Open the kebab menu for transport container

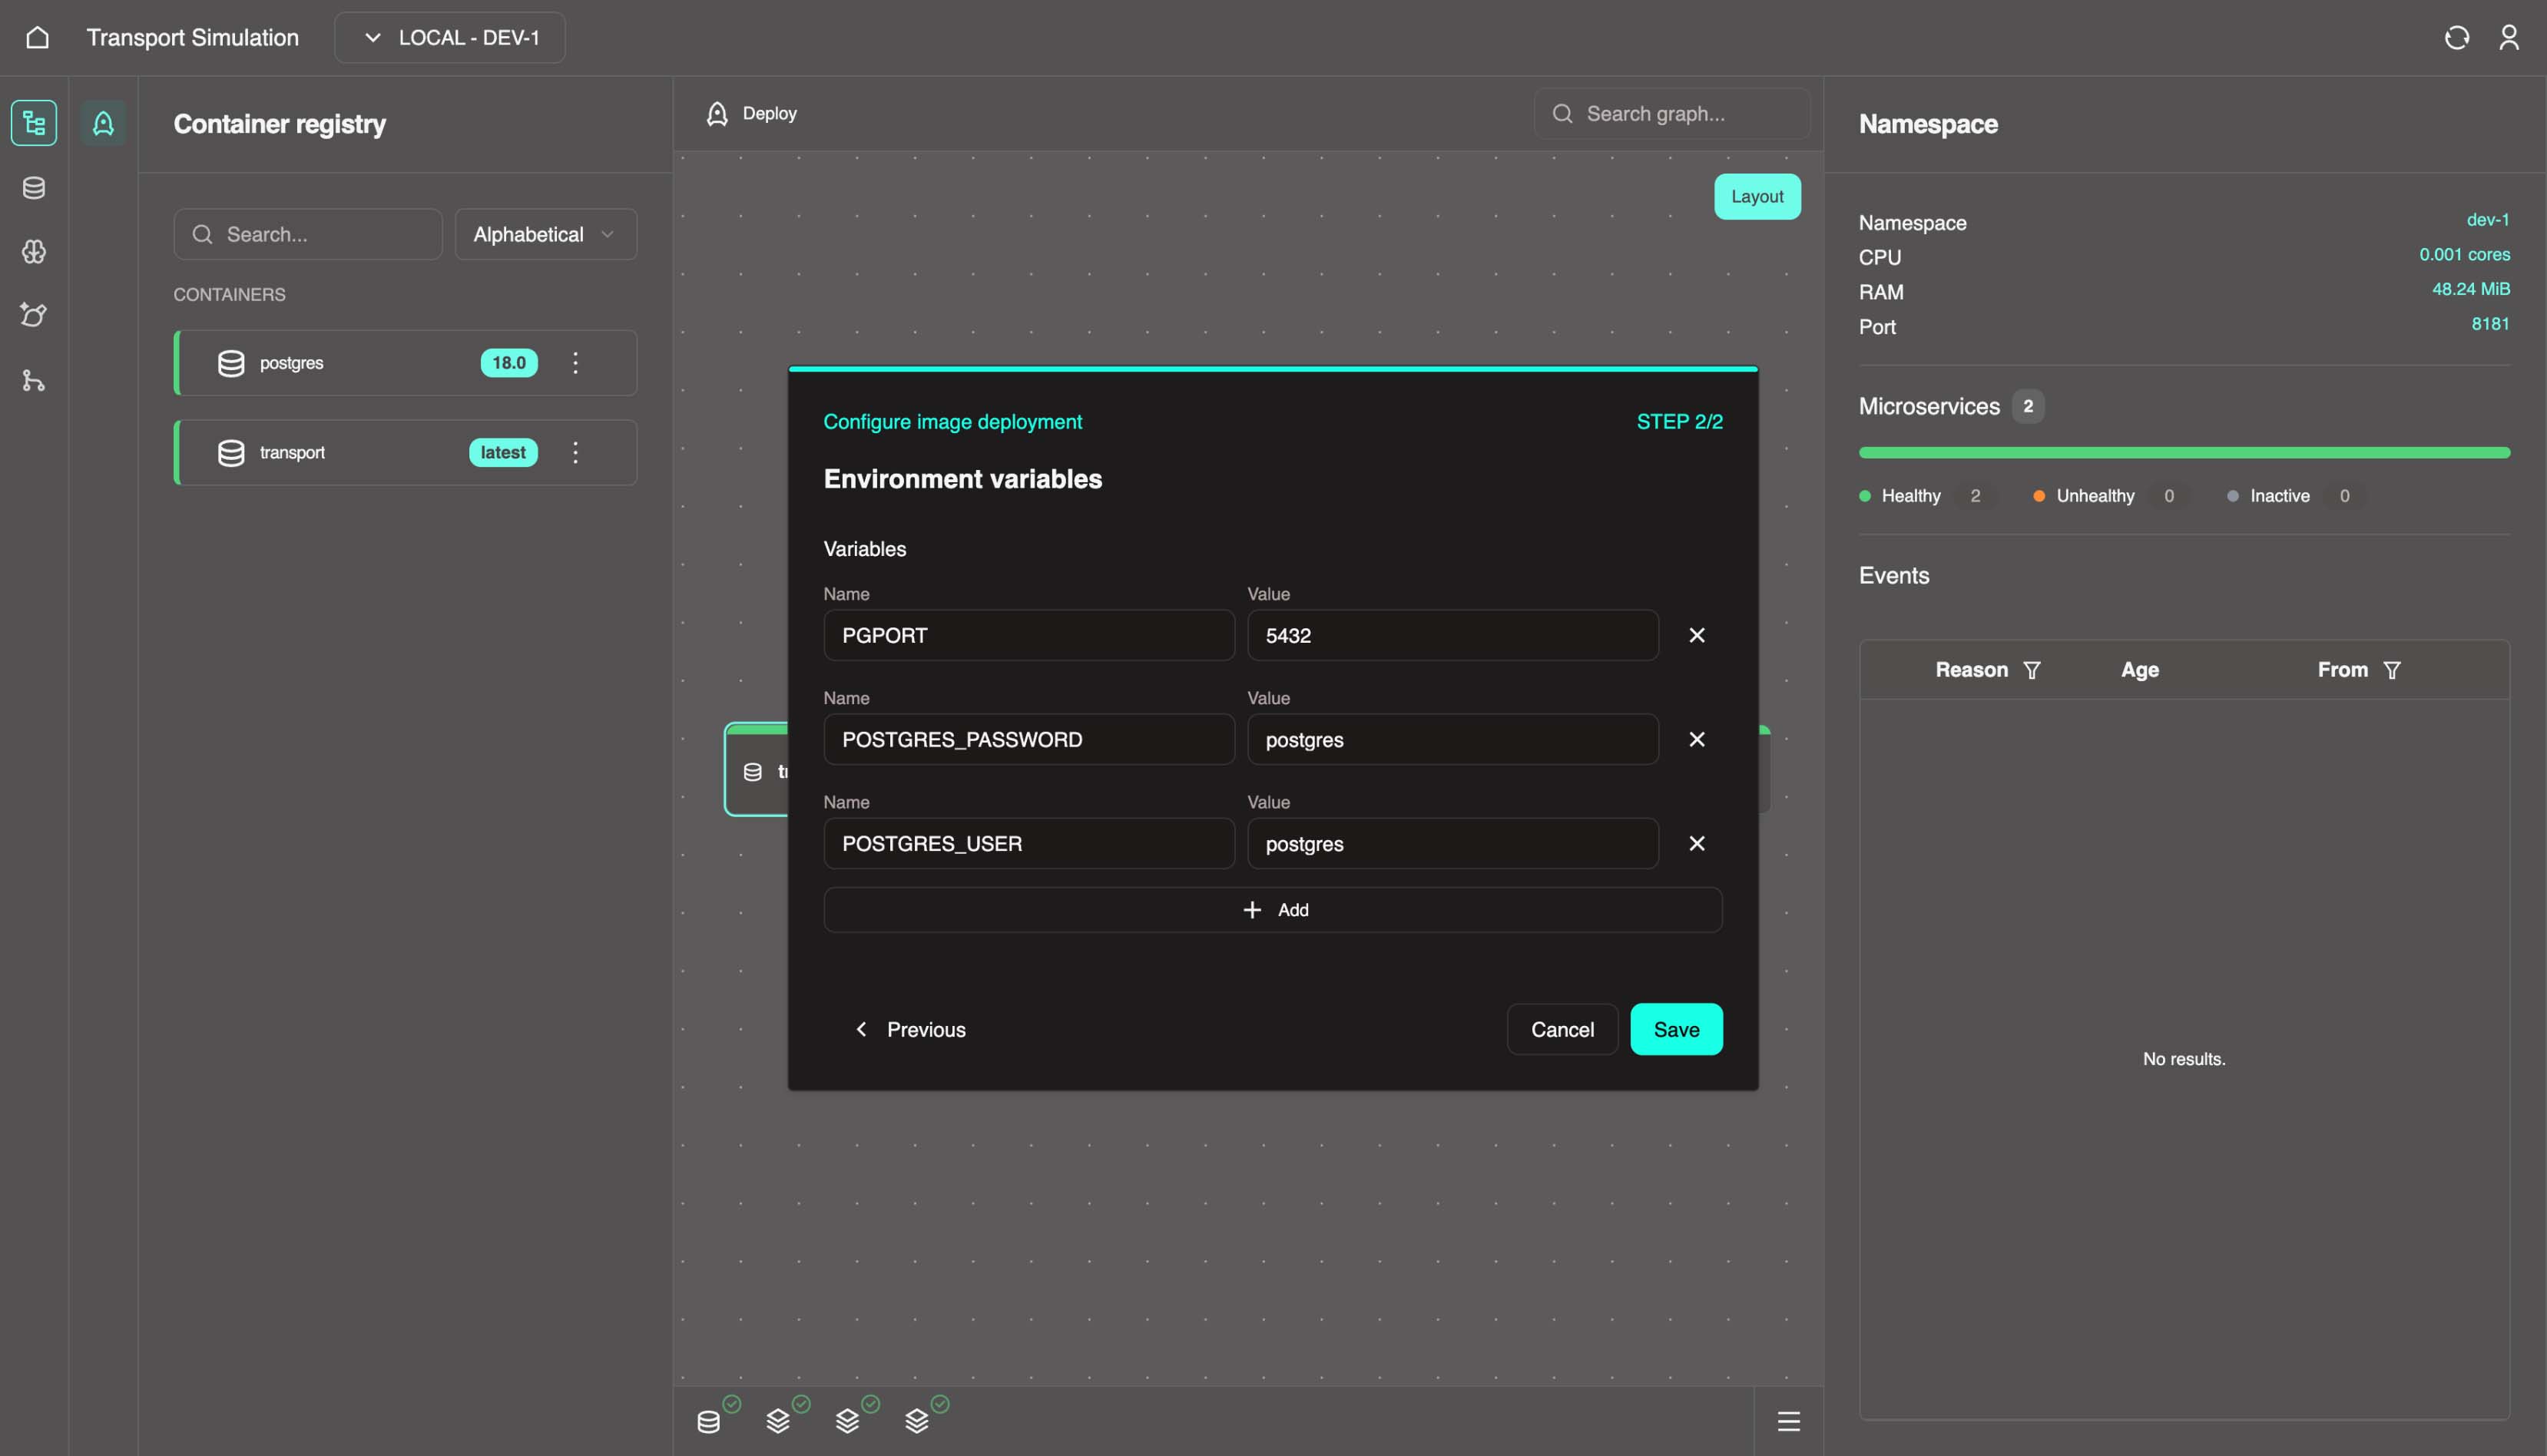[x=575, y=453]
